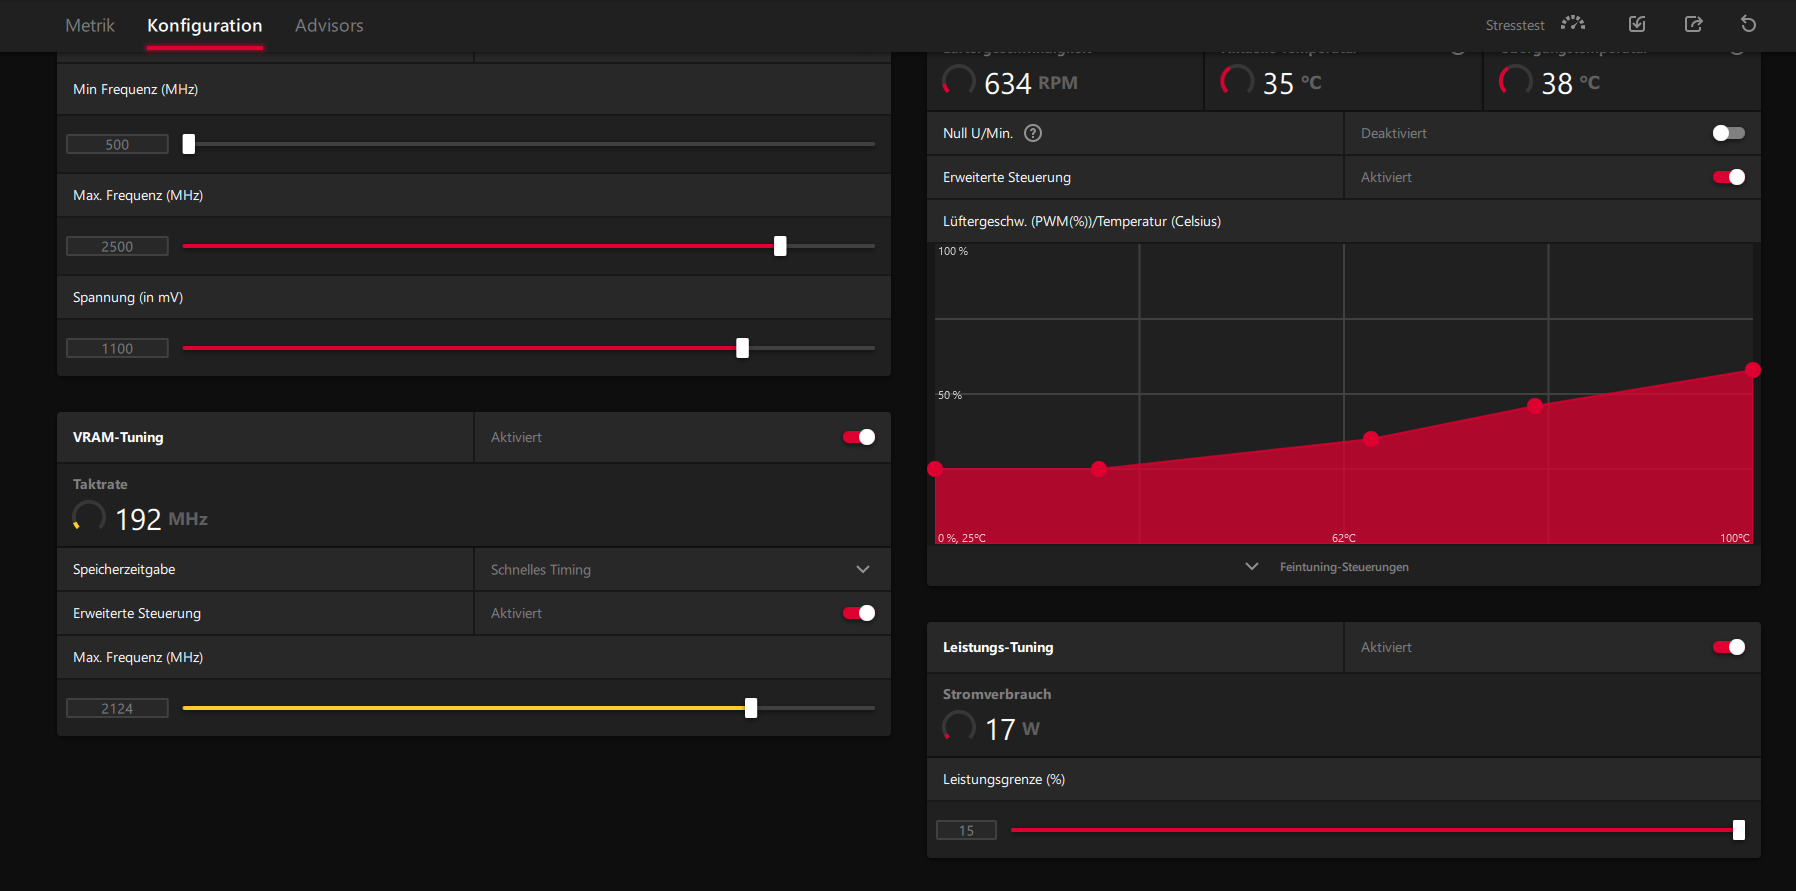Select the second fan curve point
This screenshot has height=891, width=1796.
1099,469
